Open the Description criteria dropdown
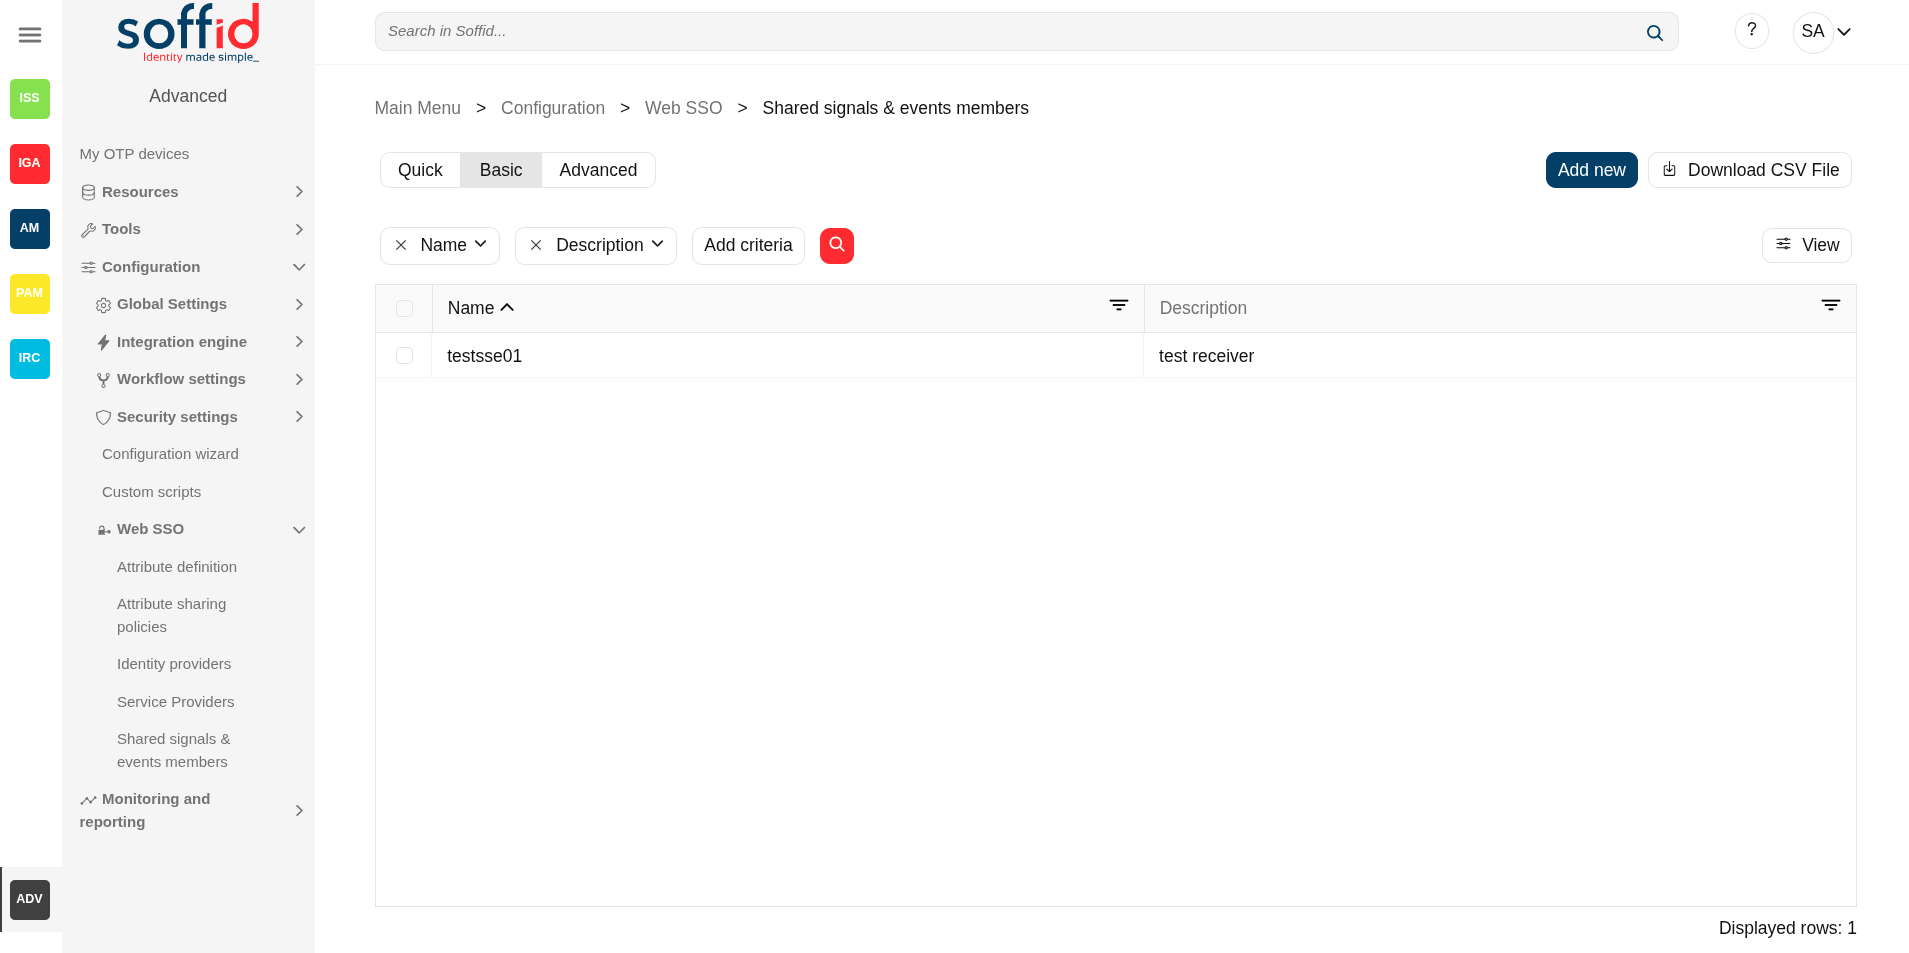 click(x=658, y=244)
